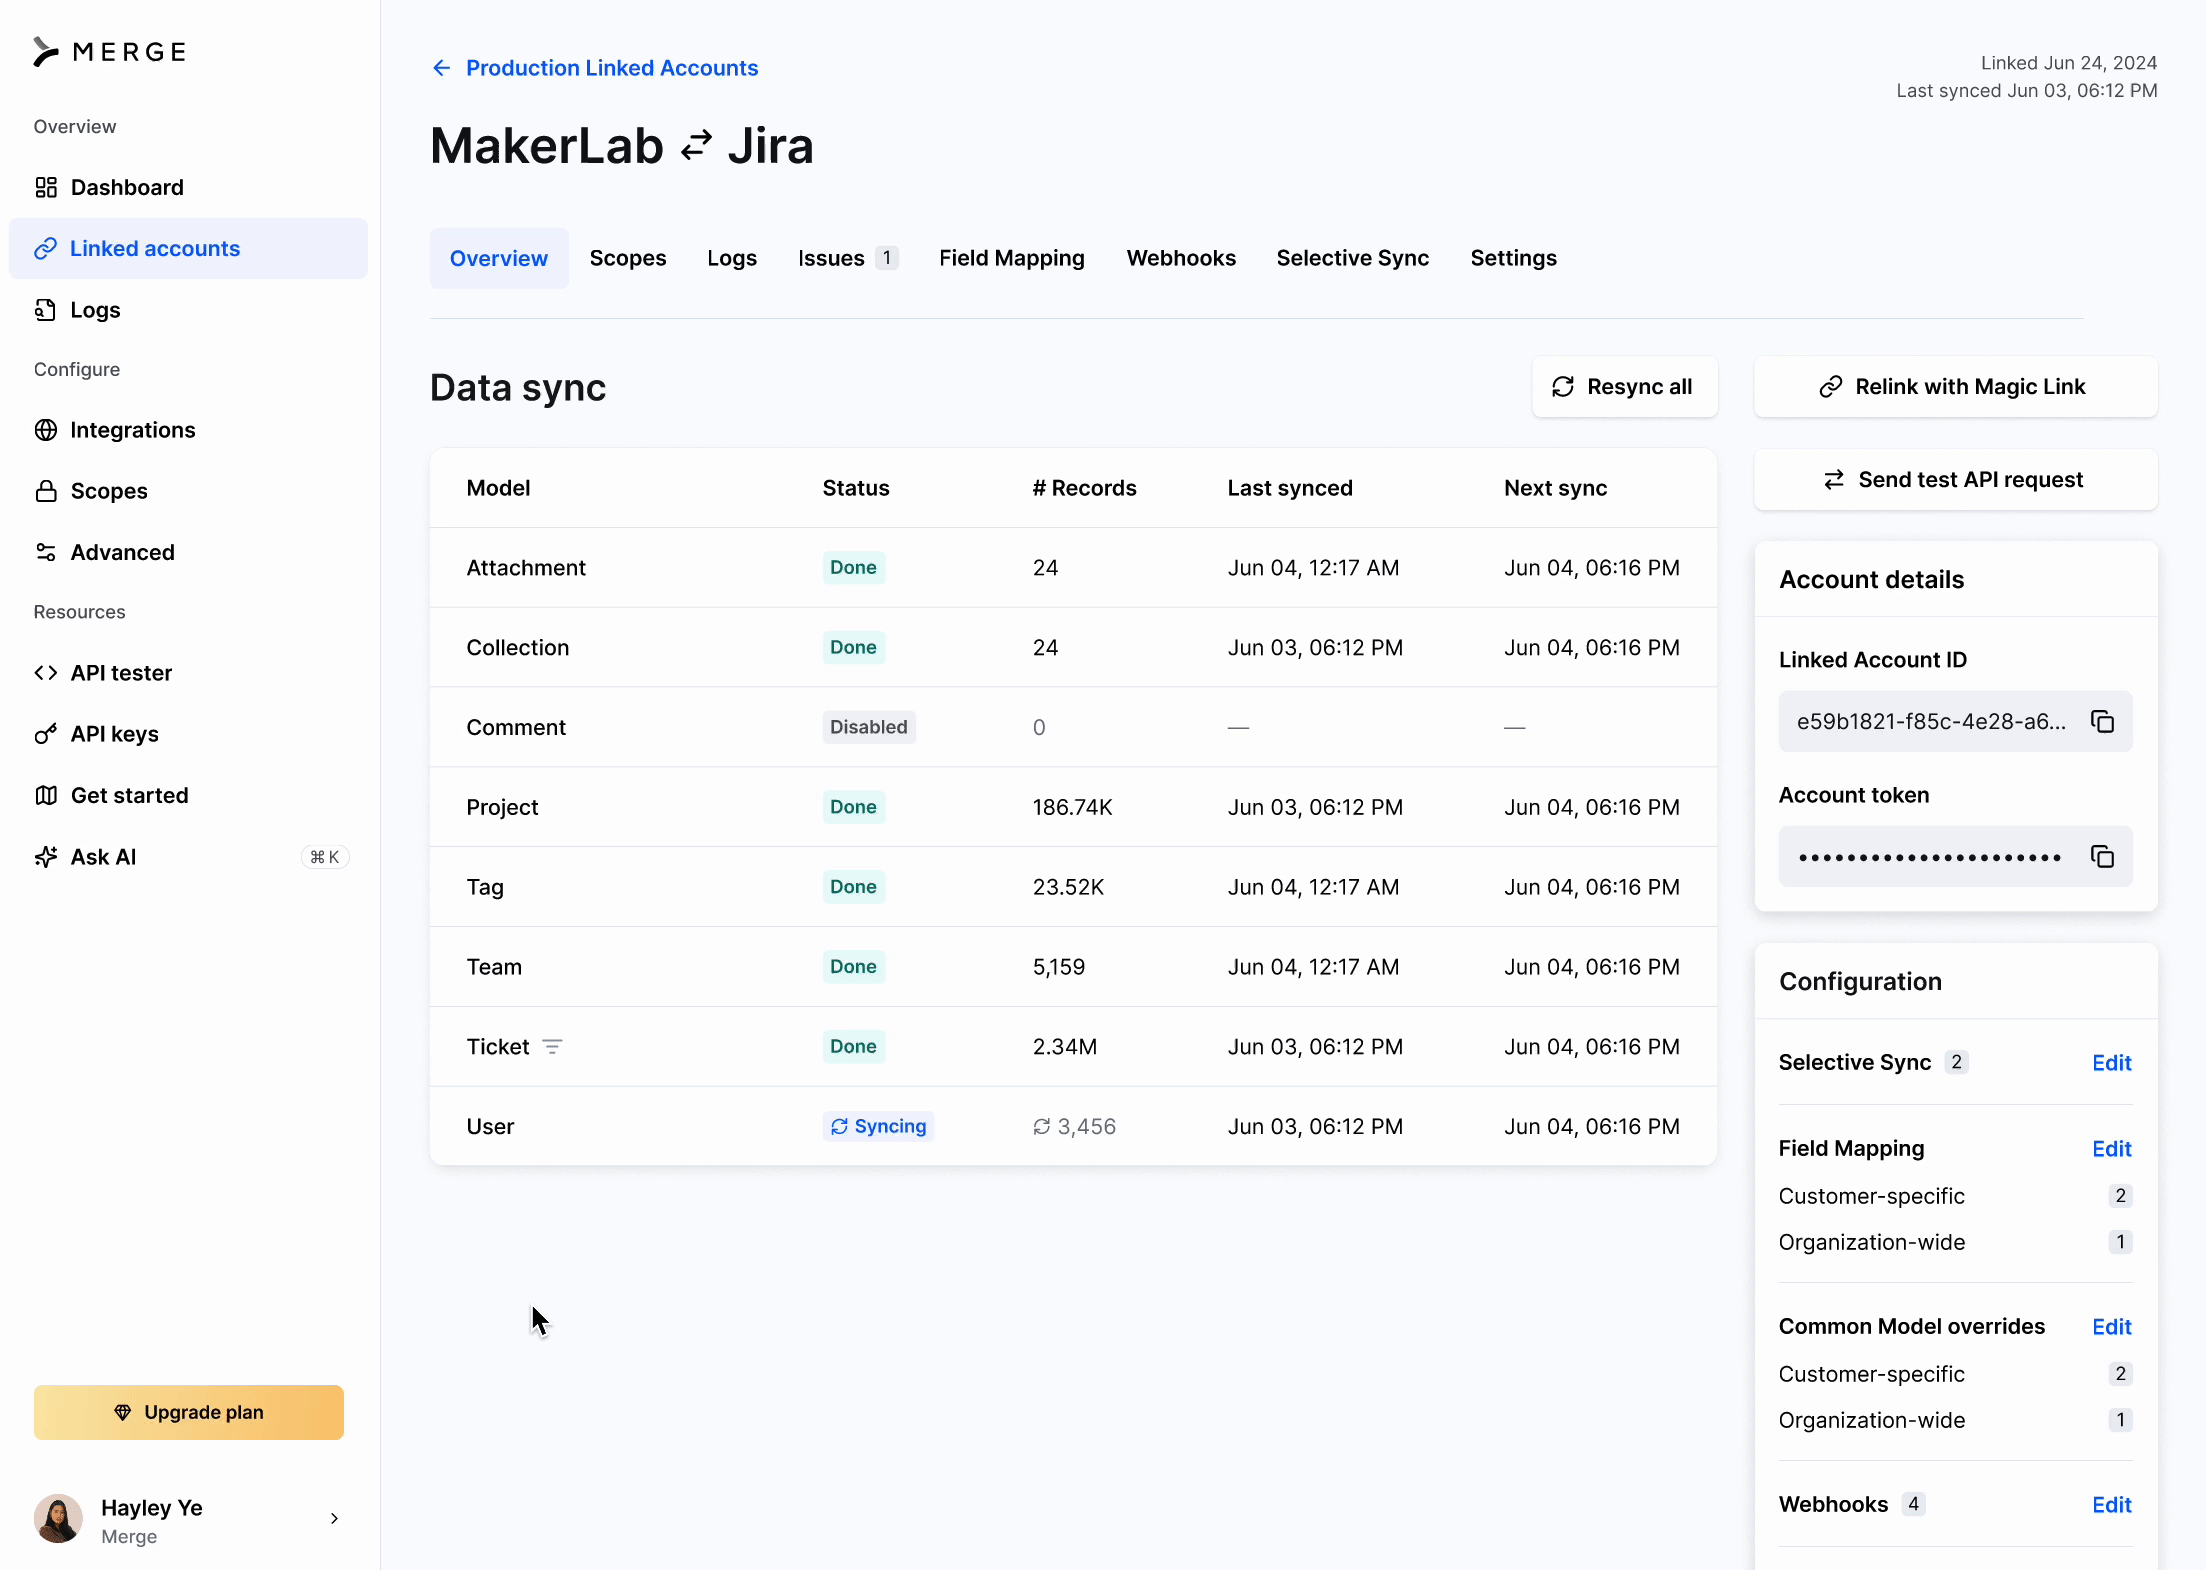The height and width of the screenshot is (1570, 2206).
Task: Click the Resync all button
Action: (1625, 387)
